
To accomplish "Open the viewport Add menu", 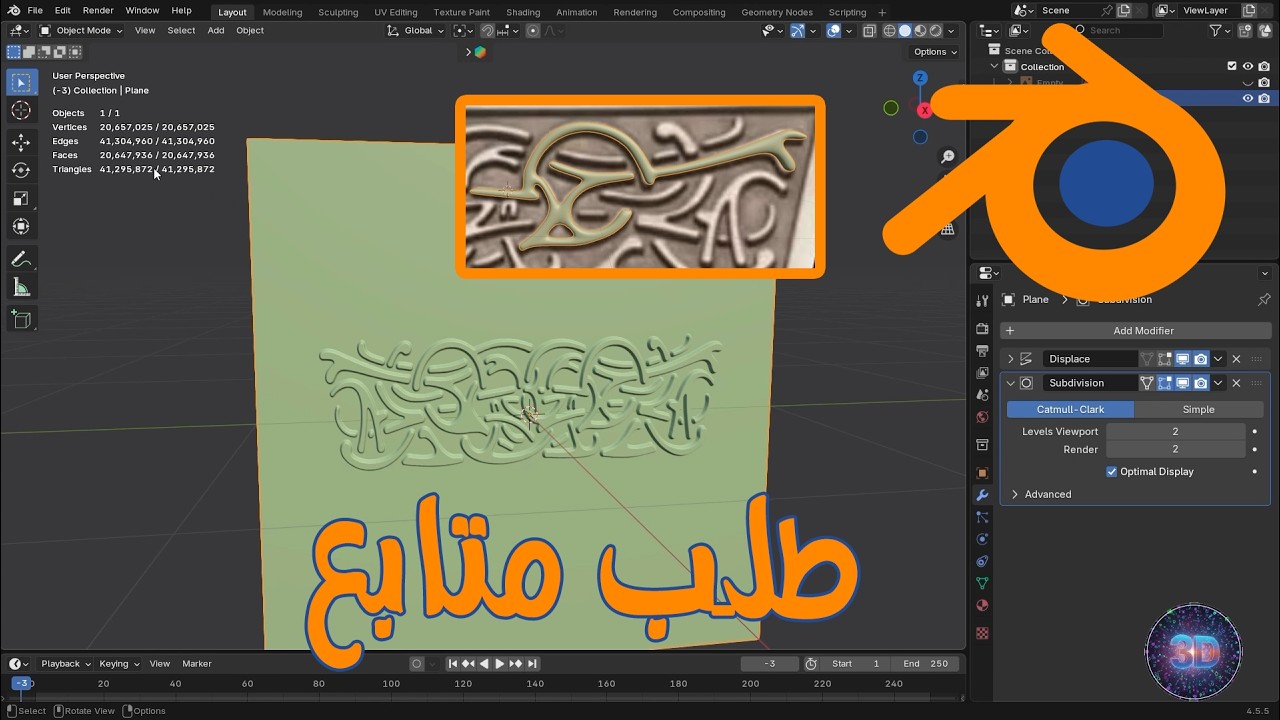I will click(216, 31).
